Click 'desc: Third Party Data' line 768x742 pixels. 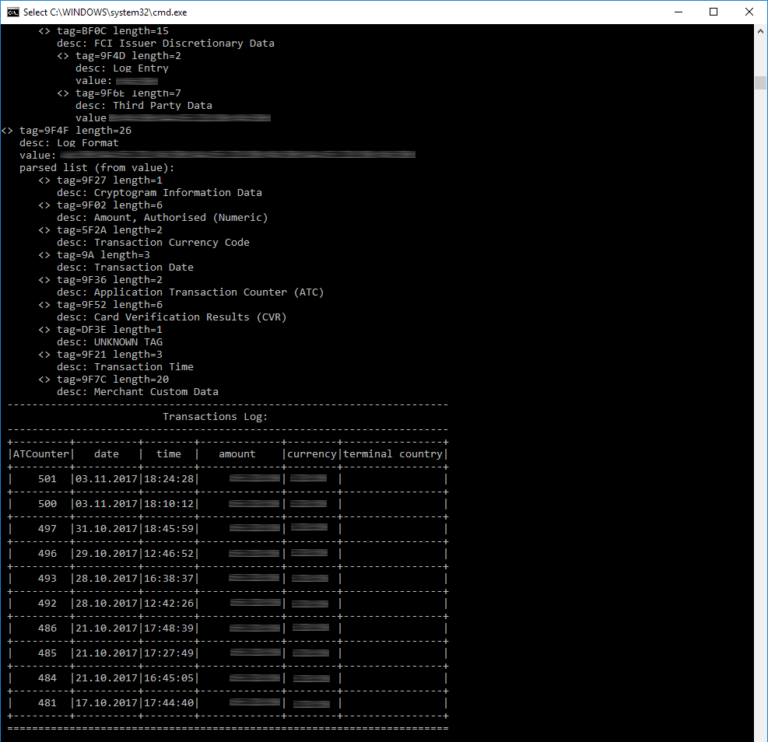[x=144, y=105]
